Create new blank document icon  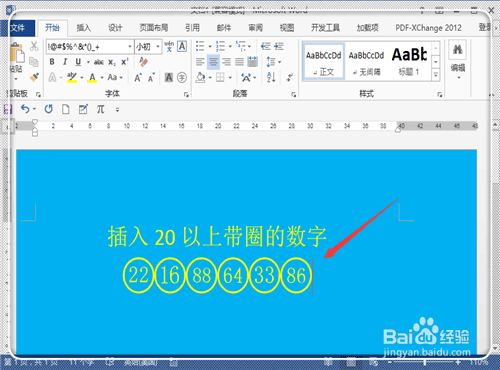point(66,109)
